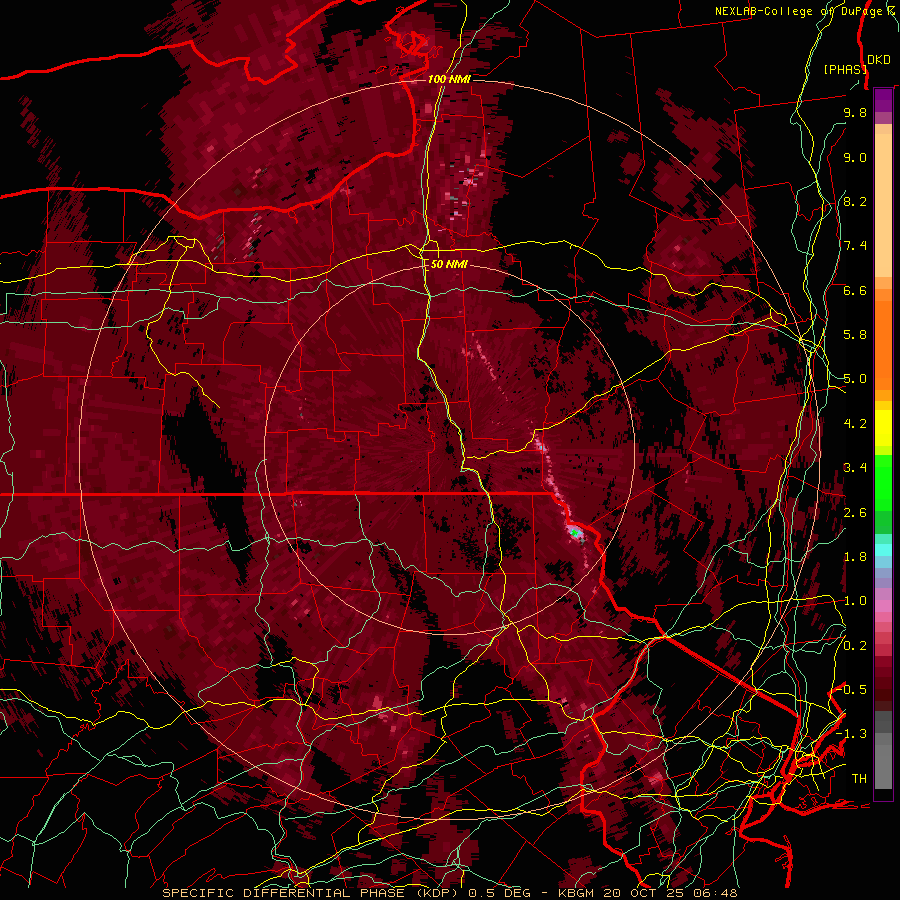
Task: Click the 5.8 value on color scale
Action: pos(855,335)
